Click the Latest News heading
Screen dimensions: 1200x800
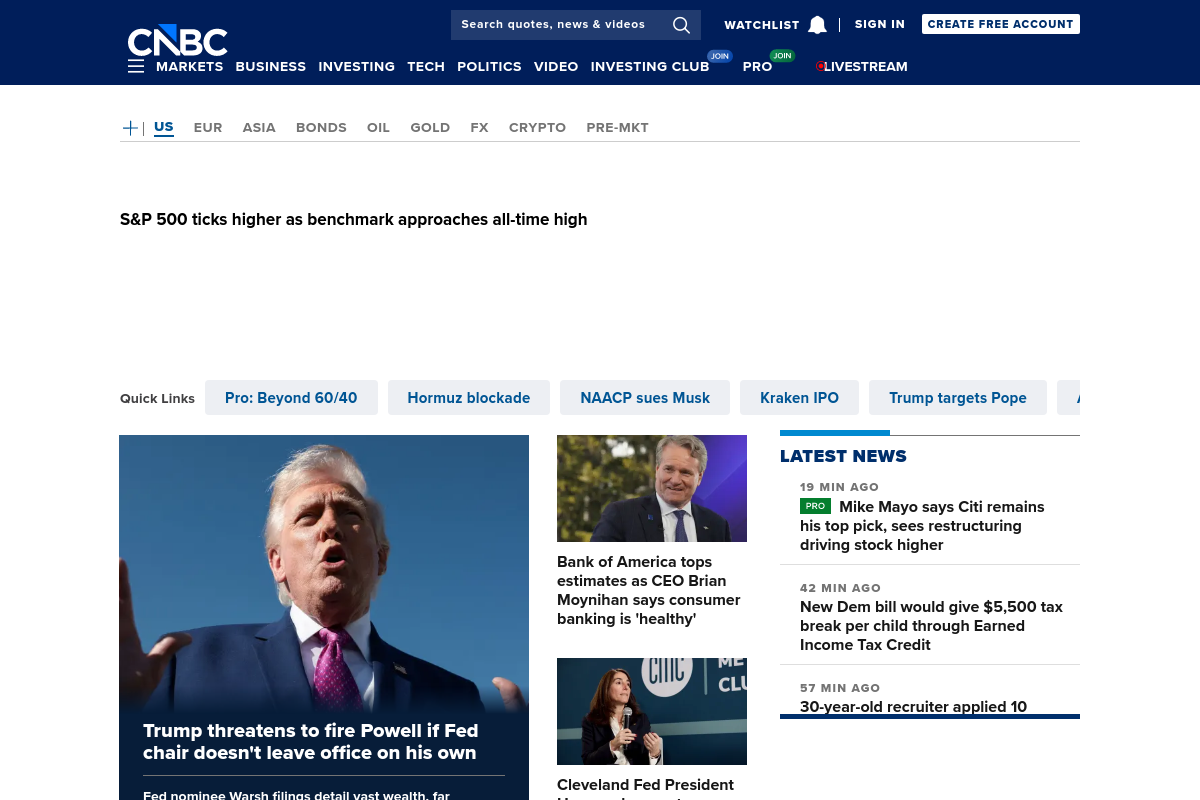click(x=843, y=456)
